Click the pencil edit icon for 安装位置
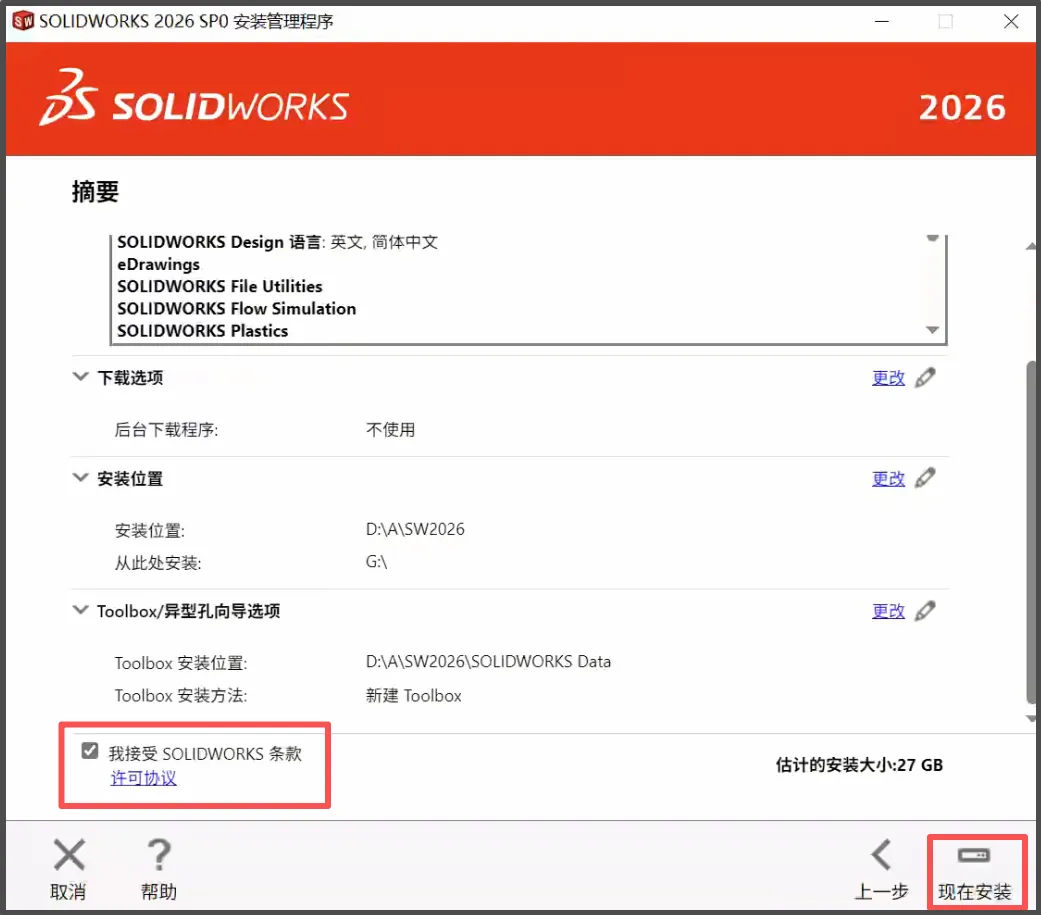Screen dimensions: 1041x915 pos(925,478)
